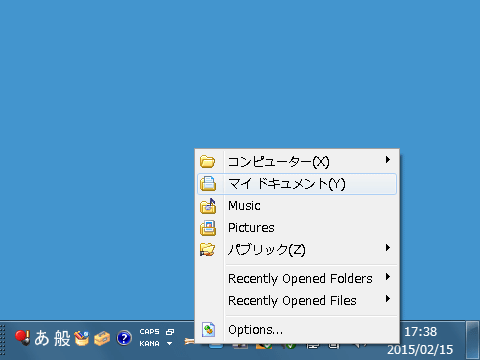Open Recently Opened Folders submenu
This screenshot has height=360, width=480.
[297, 278]
